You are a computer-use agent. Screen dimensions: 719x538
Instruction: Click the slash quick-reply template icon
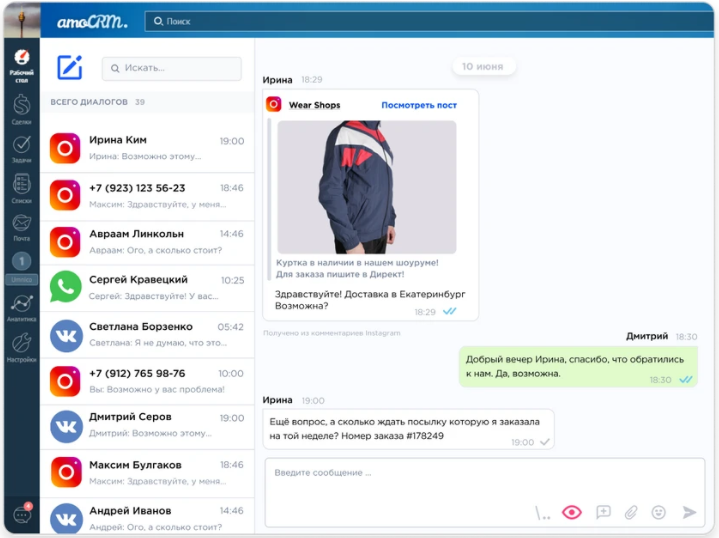click(542, 513)
